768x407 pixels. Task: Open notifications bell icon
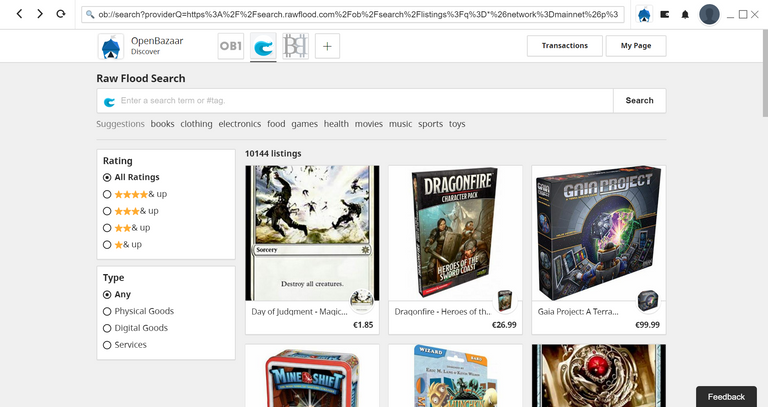click(685, 15)
